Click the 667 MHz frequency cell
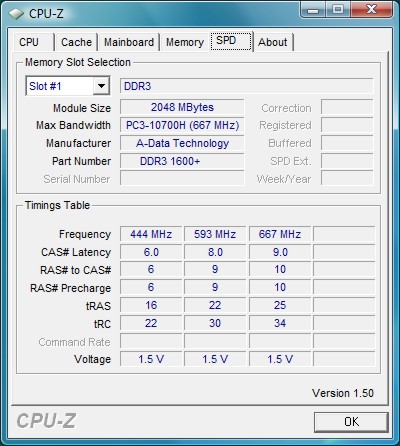The width and height of the screenshot is (400, 446). coord(280,234)
